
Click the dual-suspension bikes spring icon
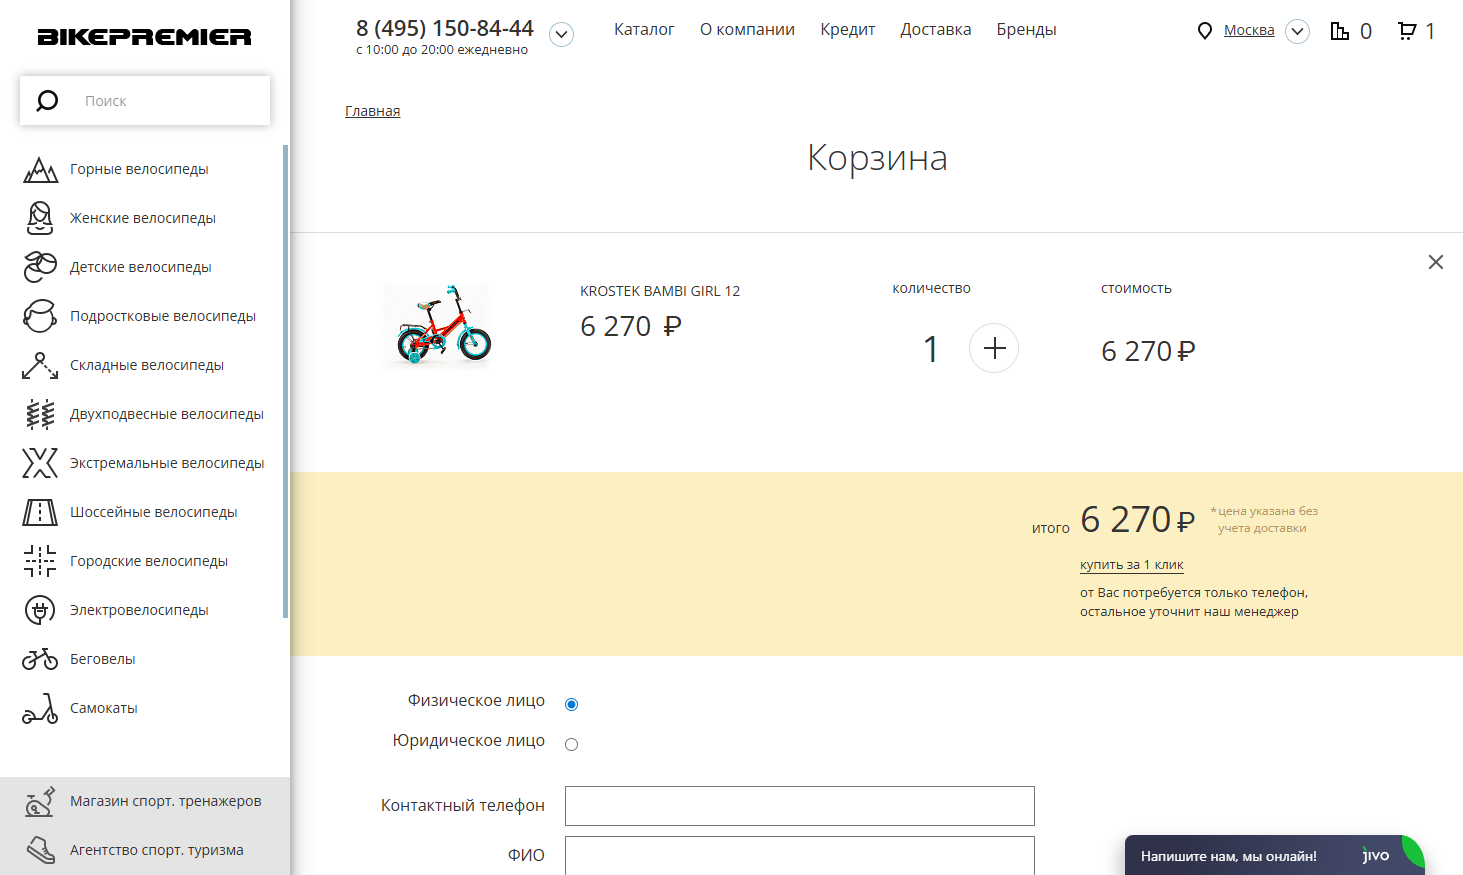click(x=40, y=414)
